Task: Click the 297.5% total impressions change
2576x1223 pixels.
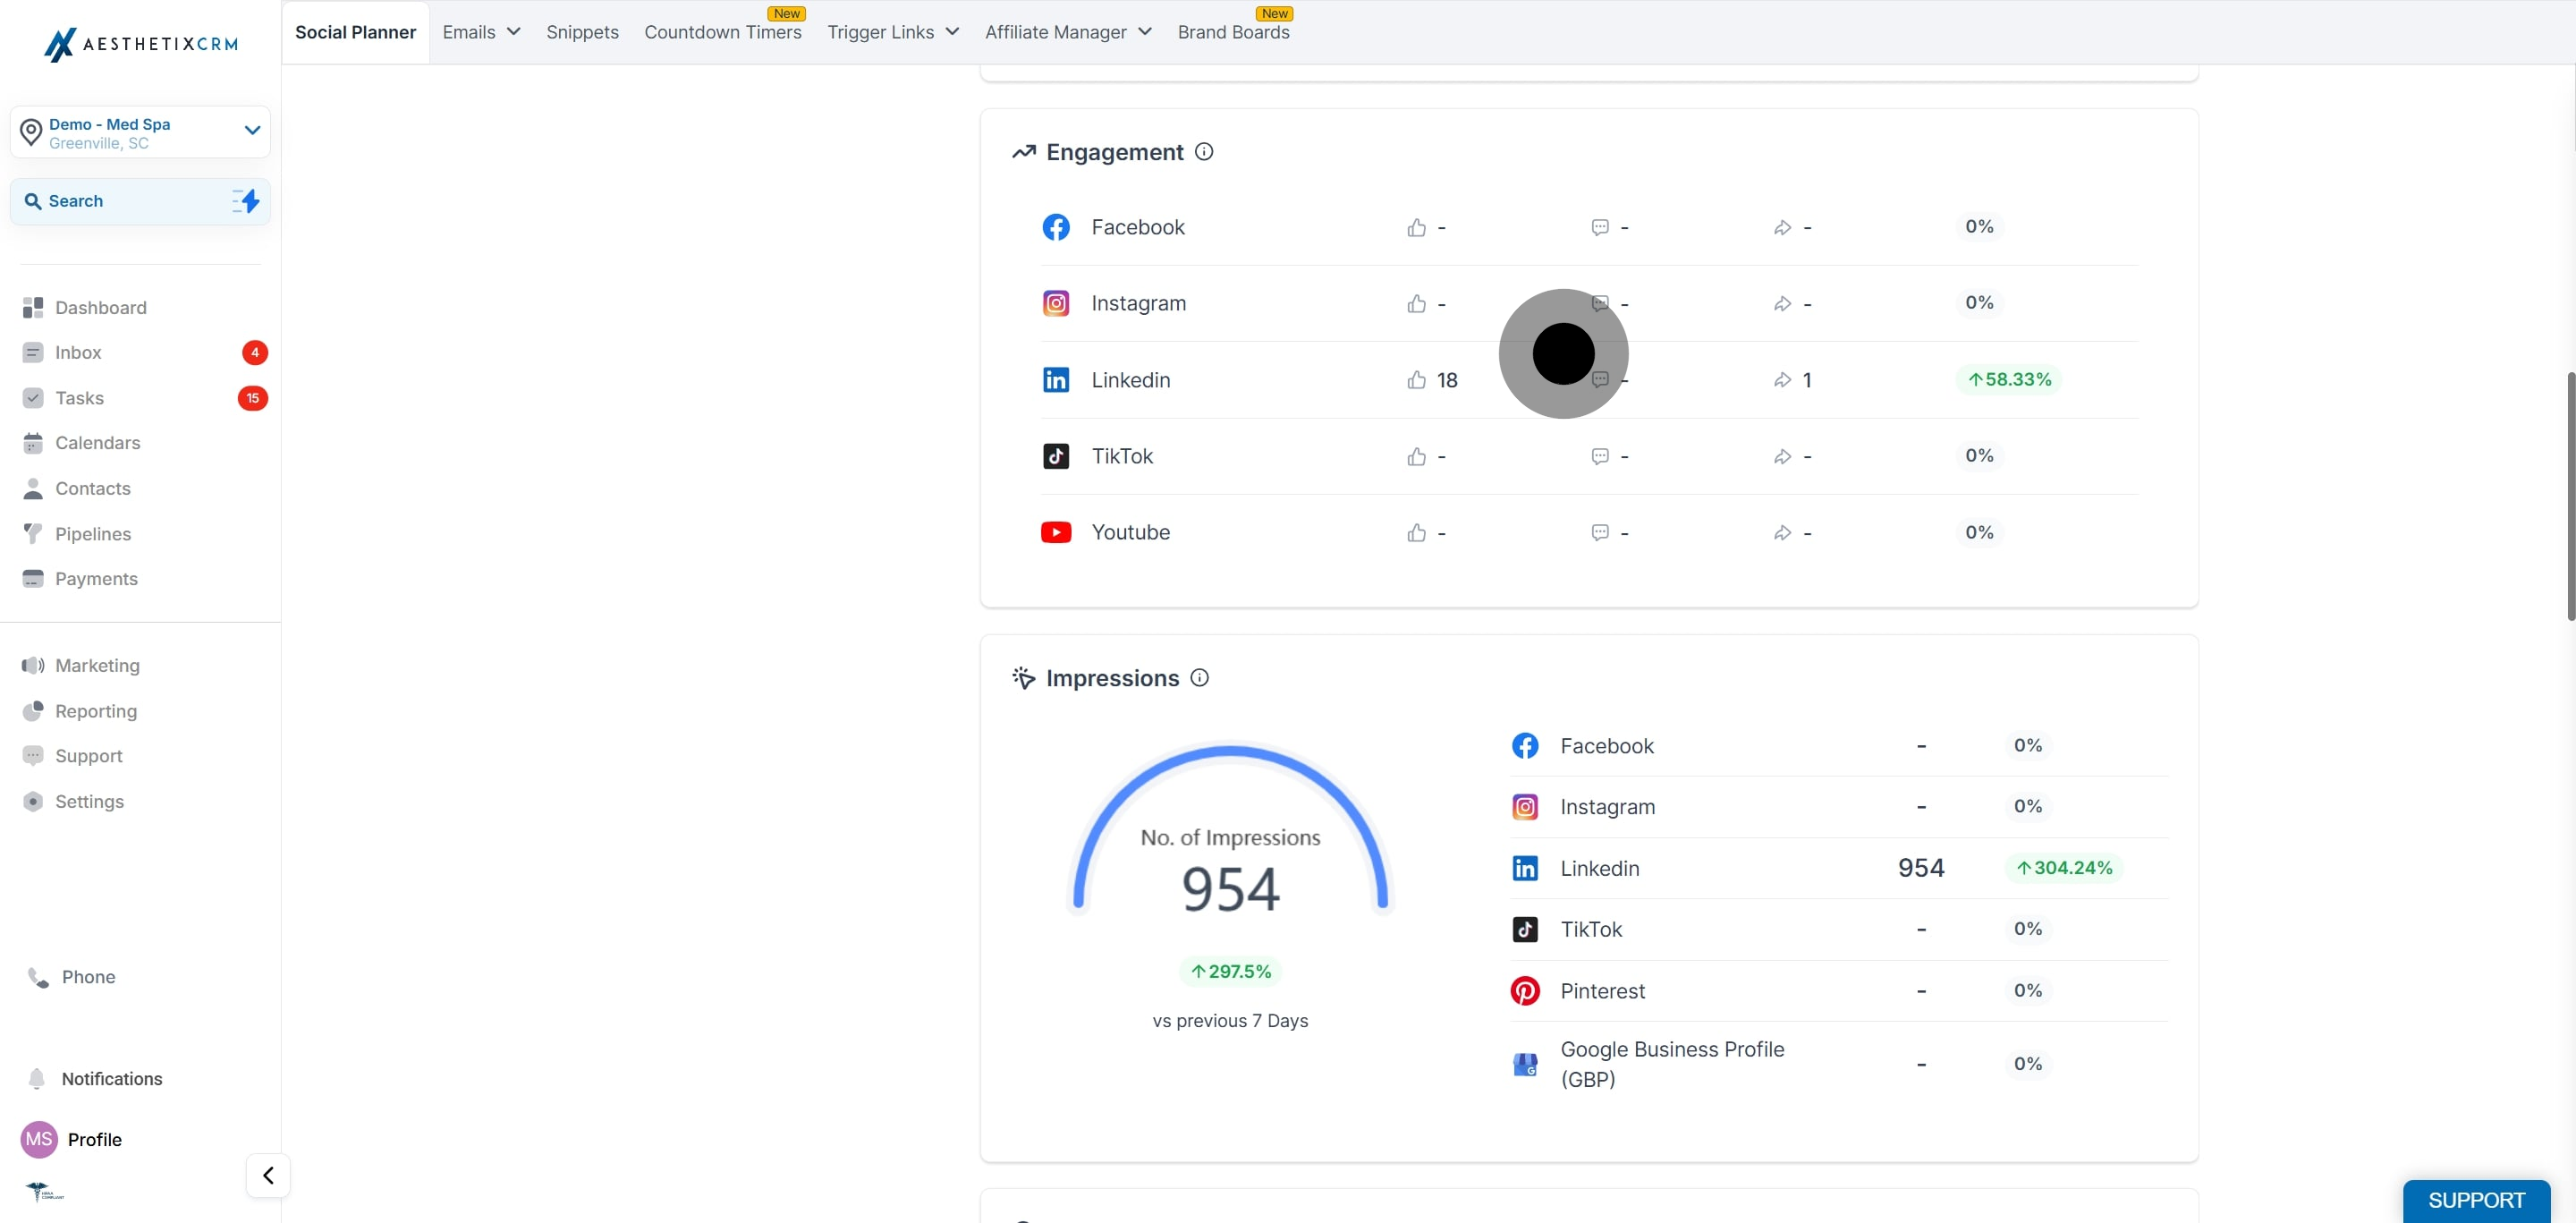Action: point(1230,971)
